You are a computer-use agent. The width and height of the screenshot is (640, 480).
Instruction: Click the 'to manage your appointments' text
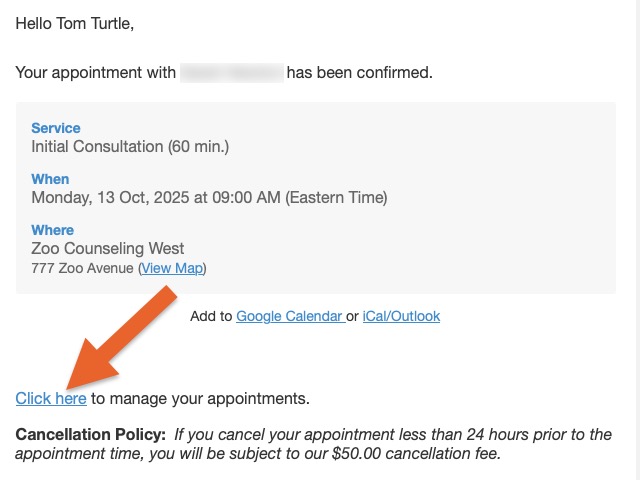click(200, 398)
